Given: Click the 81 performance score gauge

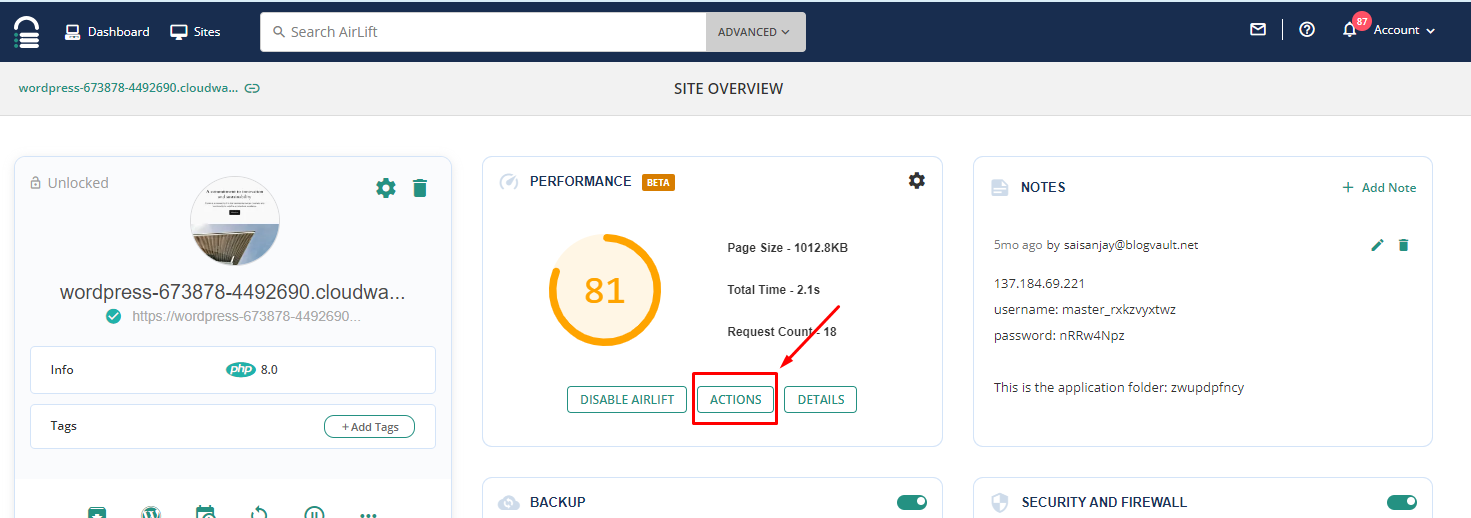Looking at the screenshot, I should pos(605,290).
